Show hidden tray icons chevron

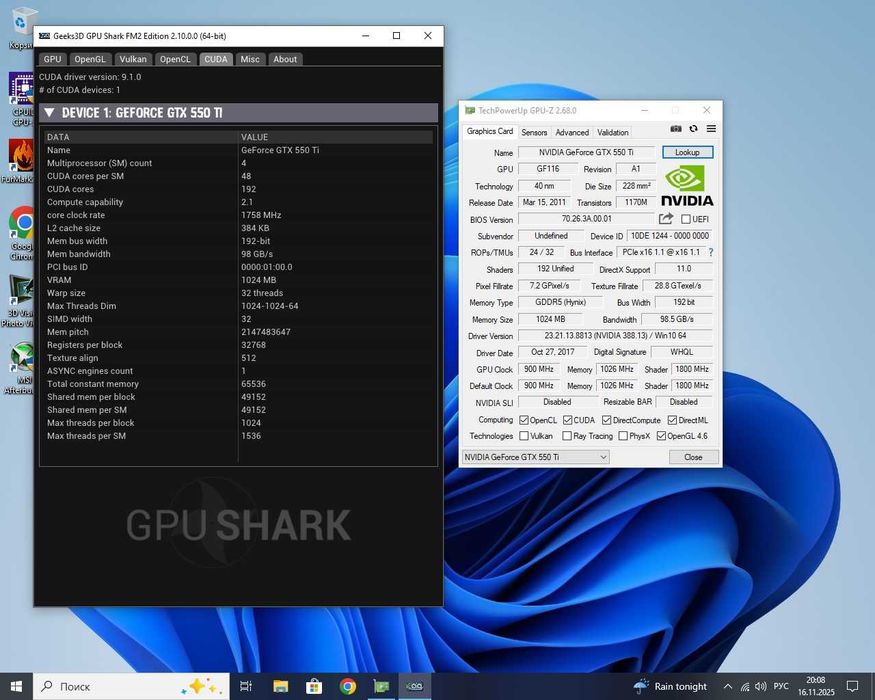coord(728,687)
